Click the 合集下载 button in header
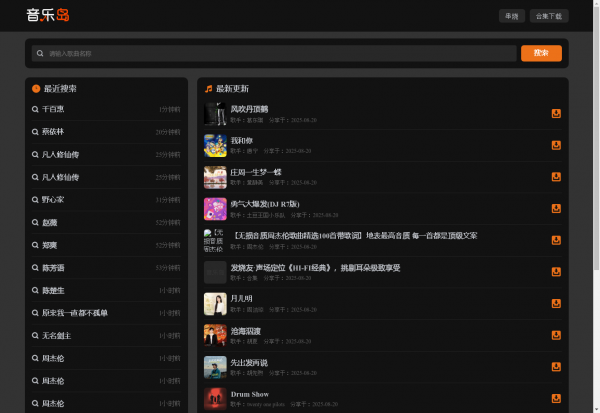The image size is (600, 413). coord(548,16)
